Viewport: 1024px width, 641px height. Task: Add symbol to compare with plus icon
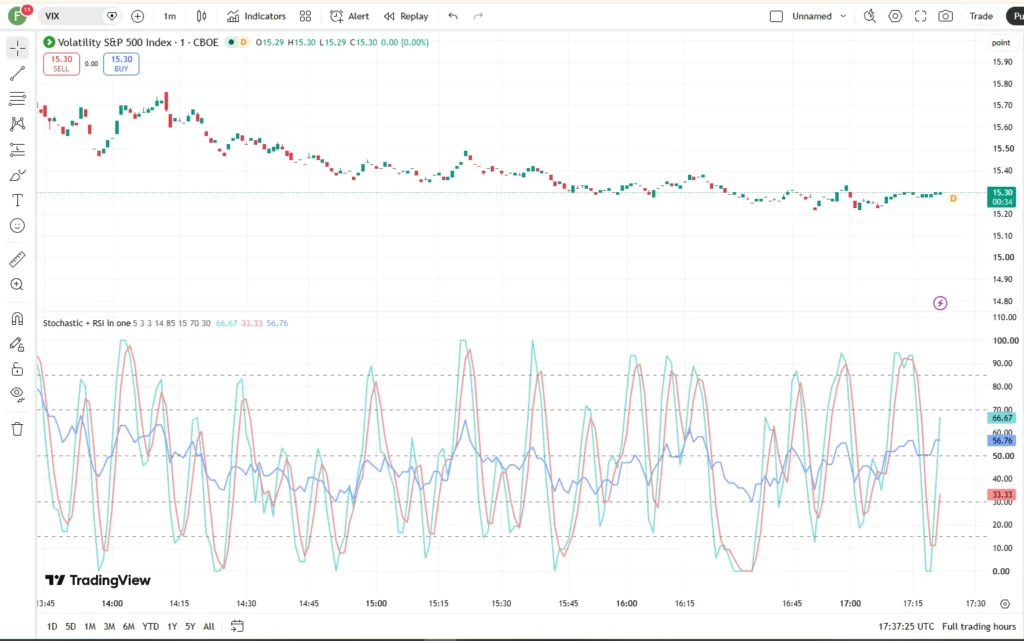[x=137, y=16]
